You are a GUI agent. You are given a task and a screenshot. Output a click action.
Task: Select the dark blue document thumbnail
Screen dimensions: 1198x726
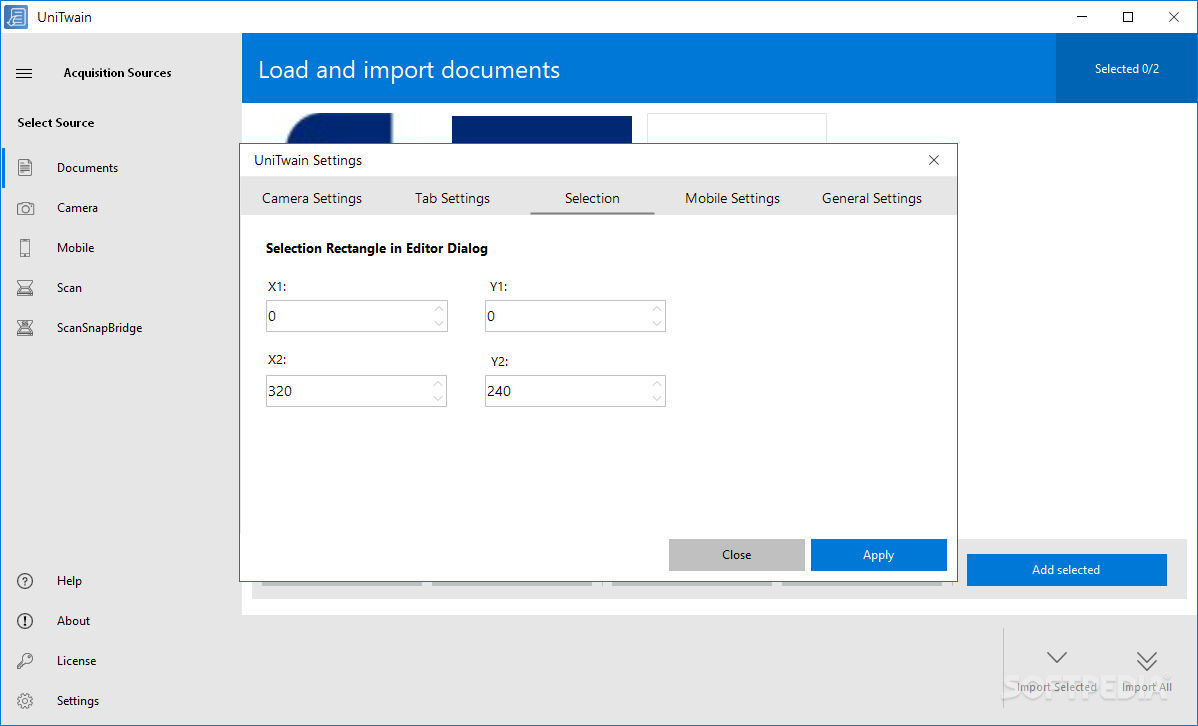point(542,130)
